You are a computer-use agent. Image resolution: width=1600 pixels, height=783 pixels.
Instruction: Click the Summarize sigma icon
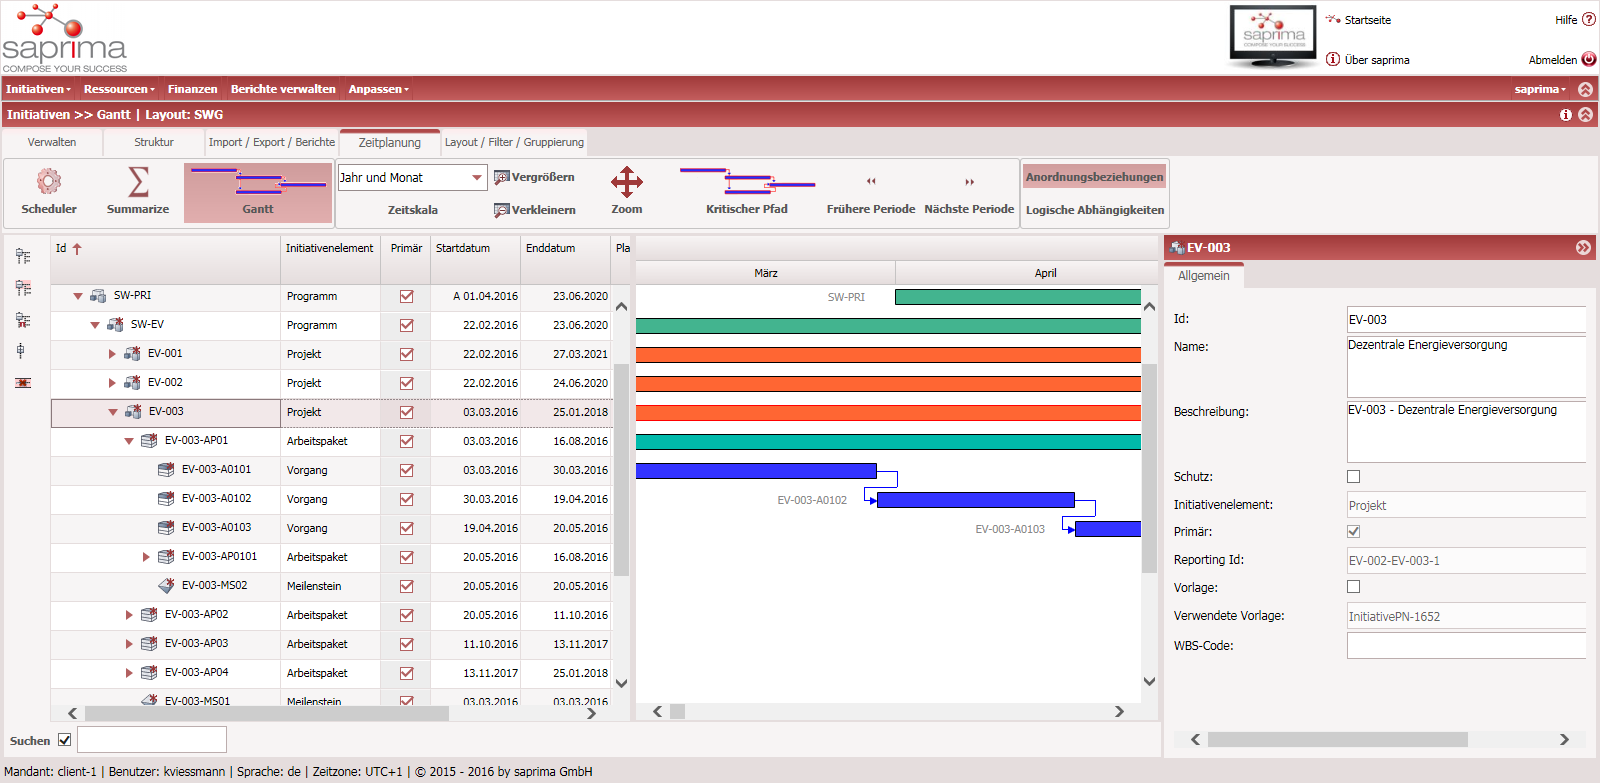click(x=138, y=182)
